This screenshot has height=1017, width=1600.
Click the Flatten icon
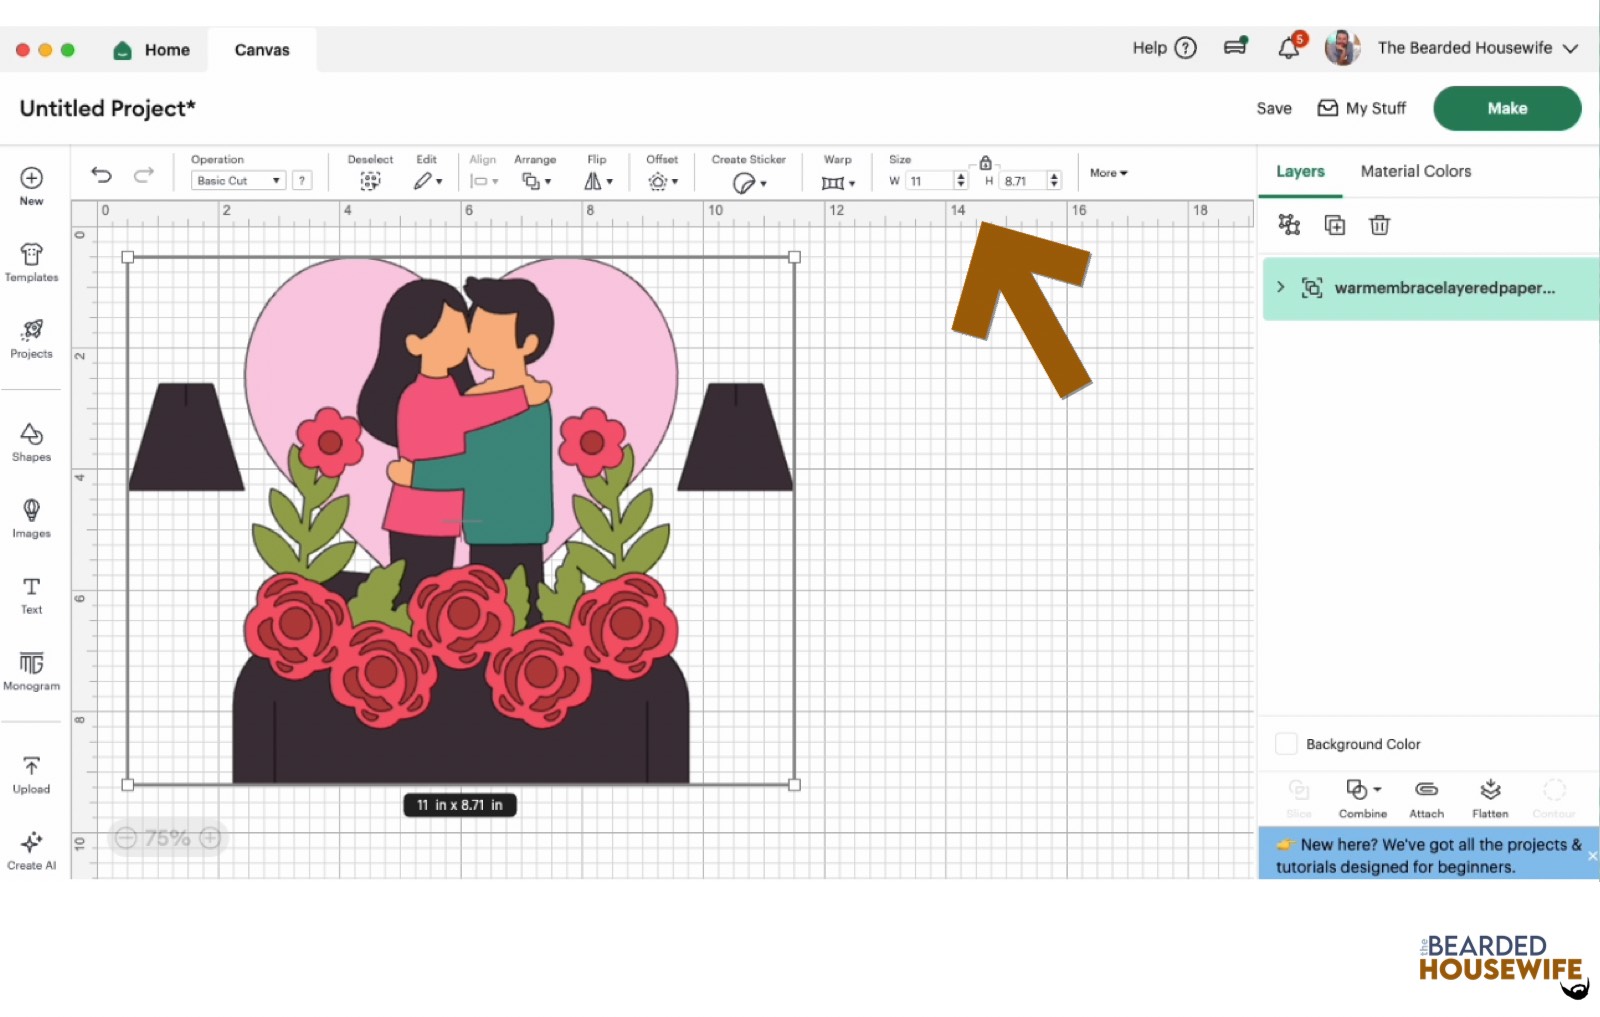tap(1490, 797)
